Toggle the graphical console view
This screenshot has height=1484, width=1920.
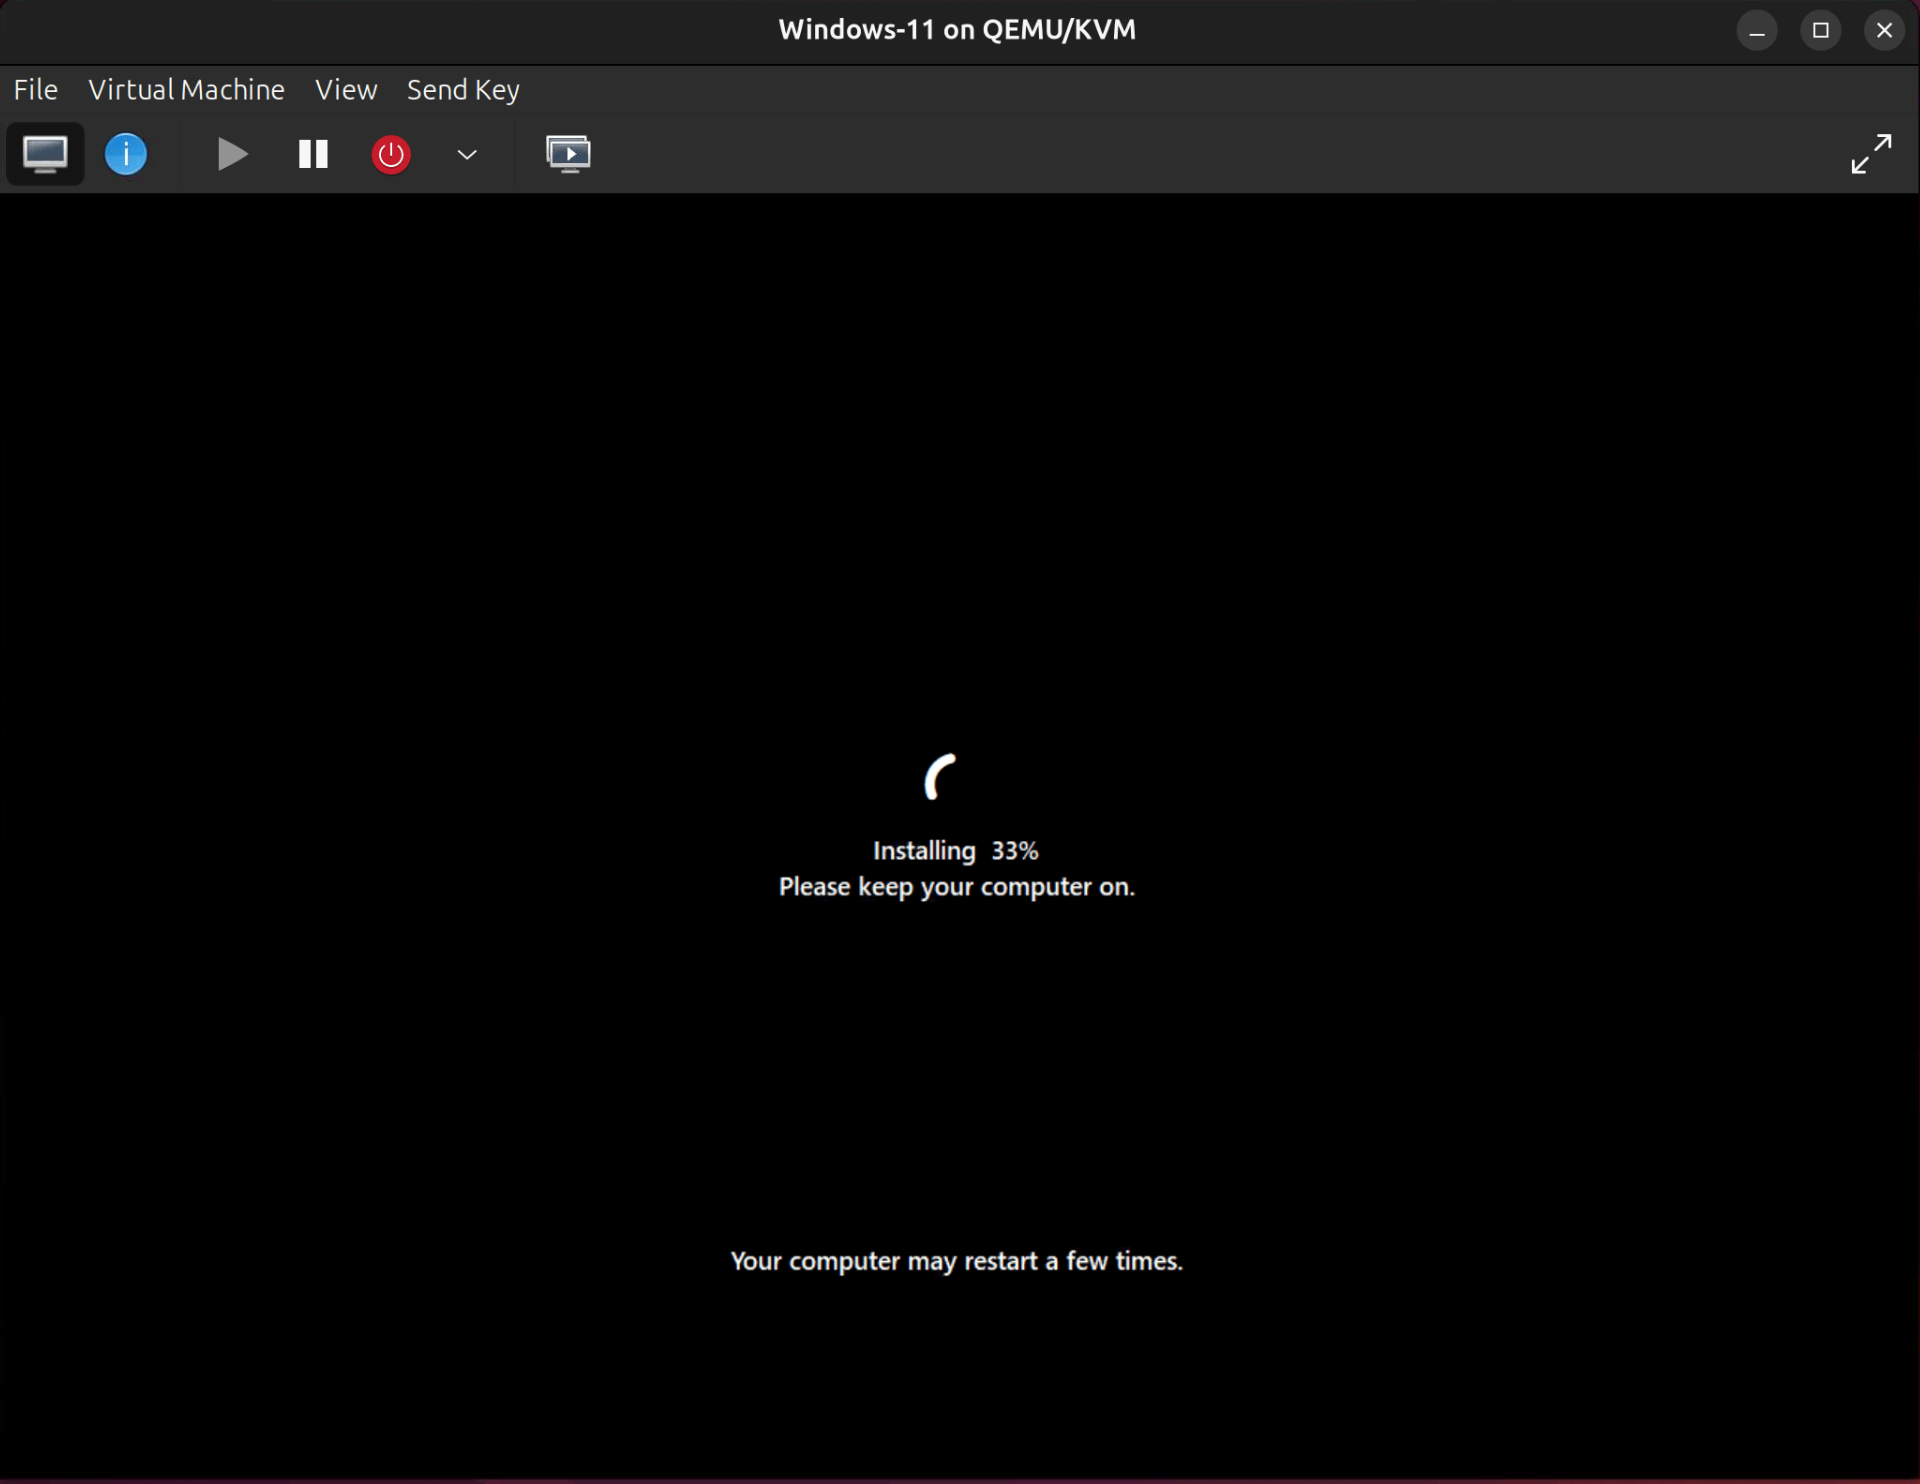[x=45, y=153]
